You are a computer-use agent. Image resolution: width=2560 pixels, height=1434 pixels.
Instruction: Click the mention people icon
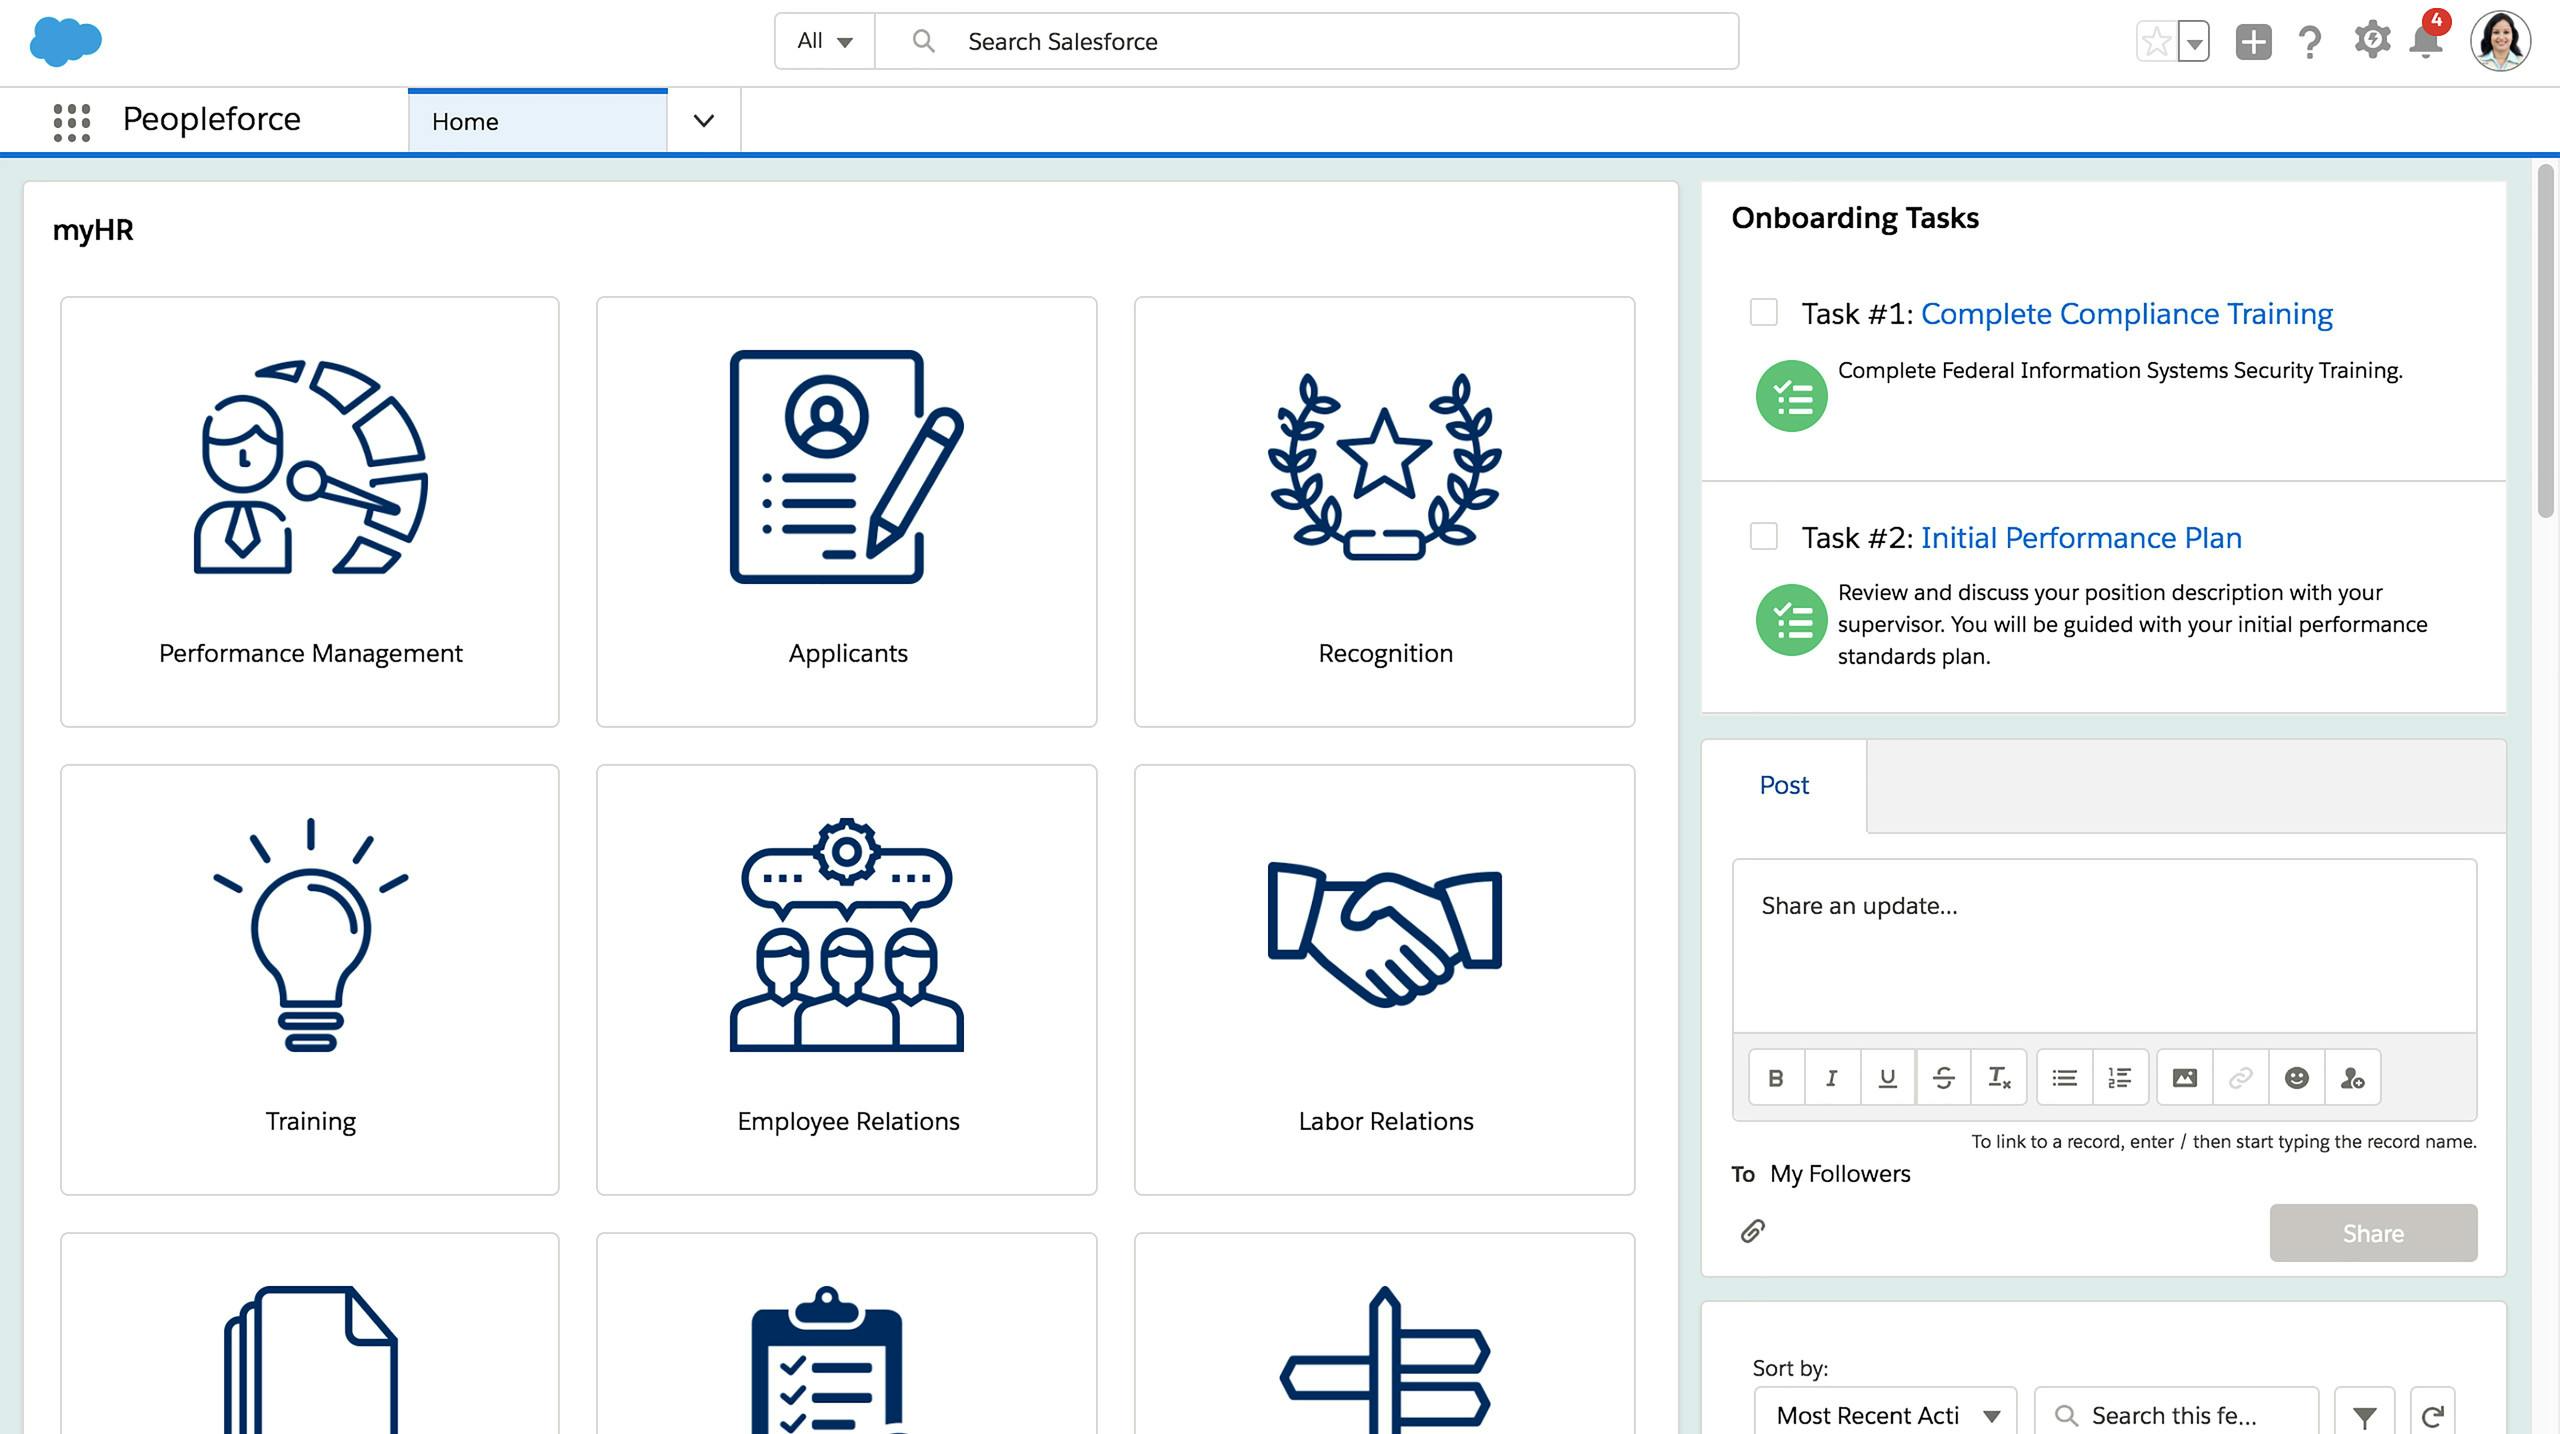(2353, 1078)
